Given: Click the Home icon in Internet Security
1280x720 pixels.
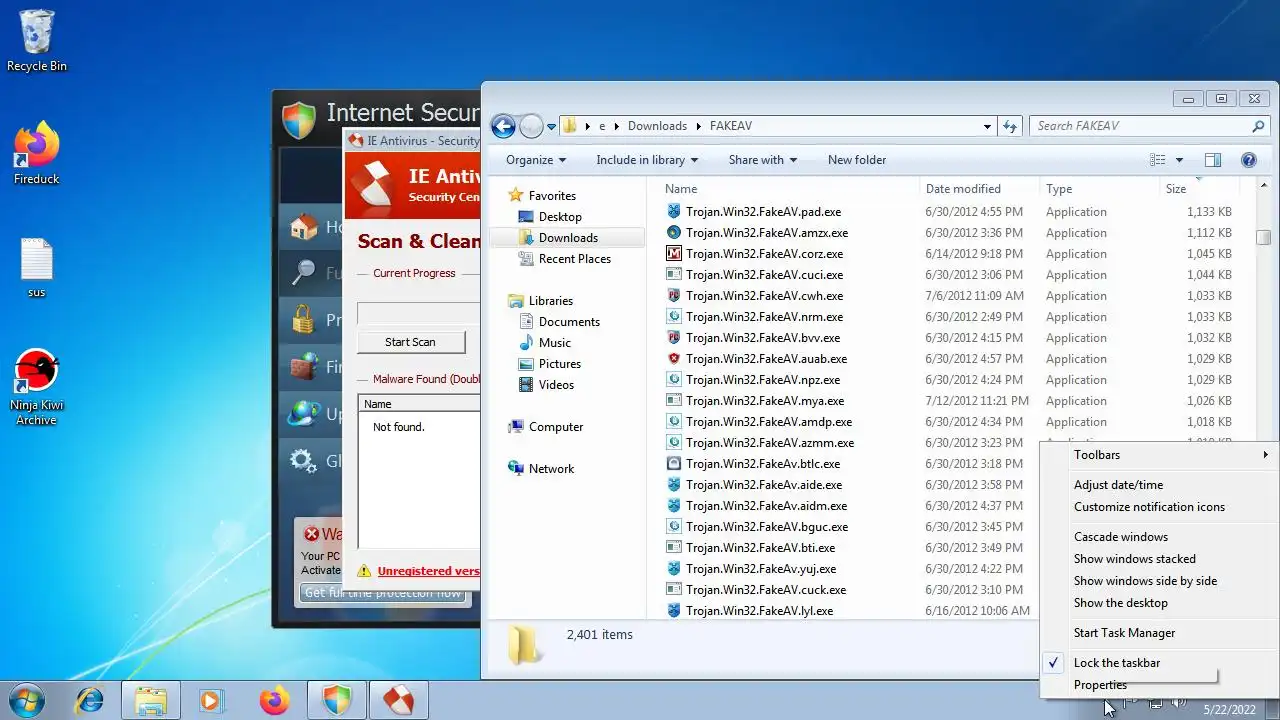Looking at the screenshot, I should coord(304,227).
